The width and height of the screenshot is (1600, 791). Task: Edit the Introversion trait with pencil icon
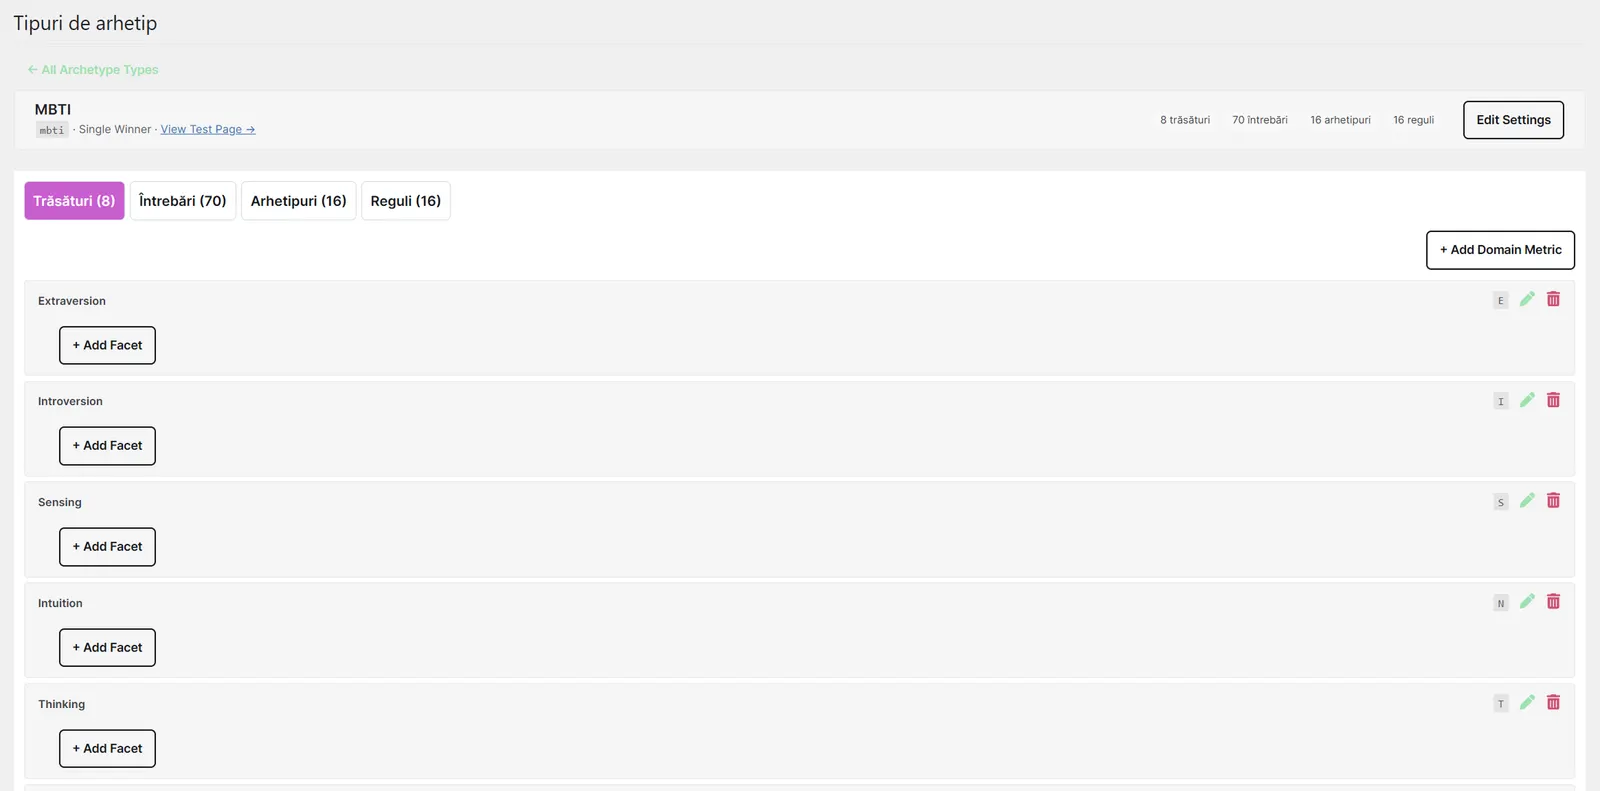click(1527, 400)
